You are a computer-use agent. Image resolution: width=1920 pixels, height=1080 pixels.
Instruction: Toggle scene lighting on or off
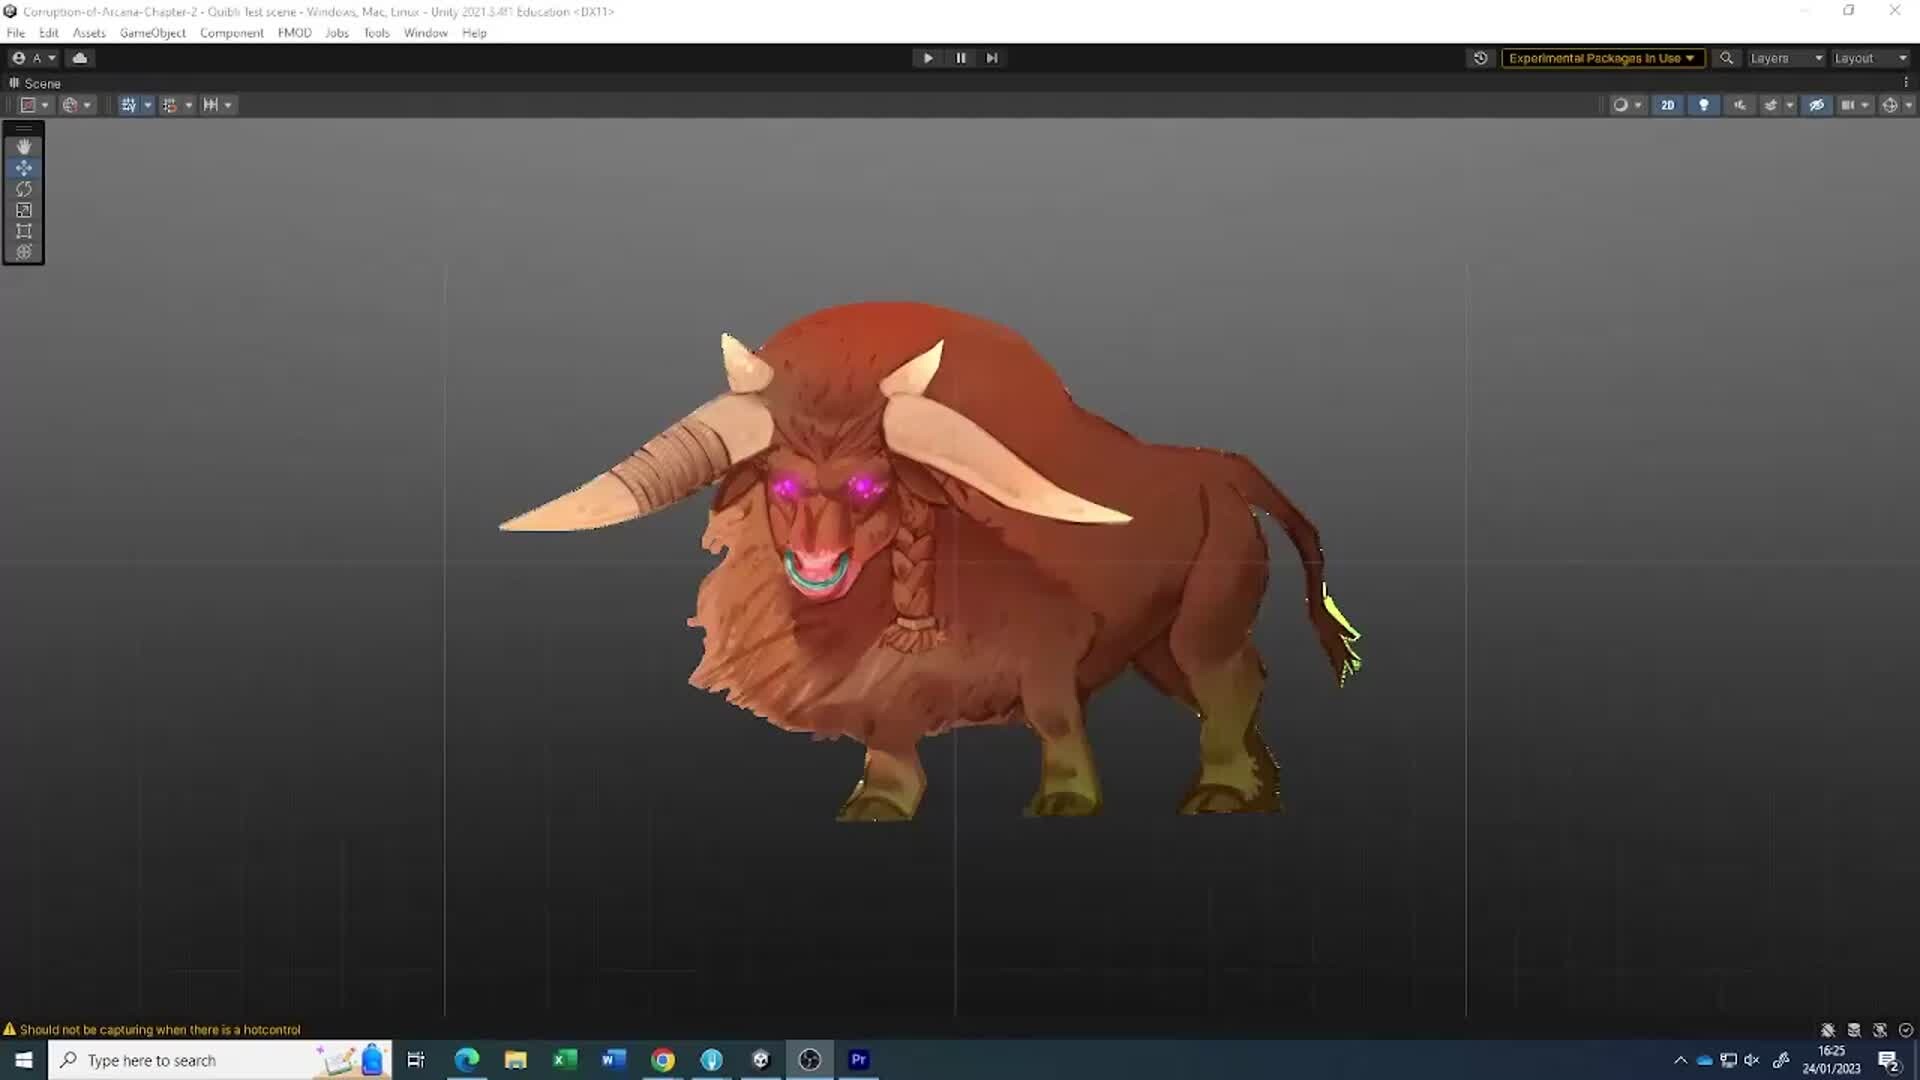[x=1703, y=104]
